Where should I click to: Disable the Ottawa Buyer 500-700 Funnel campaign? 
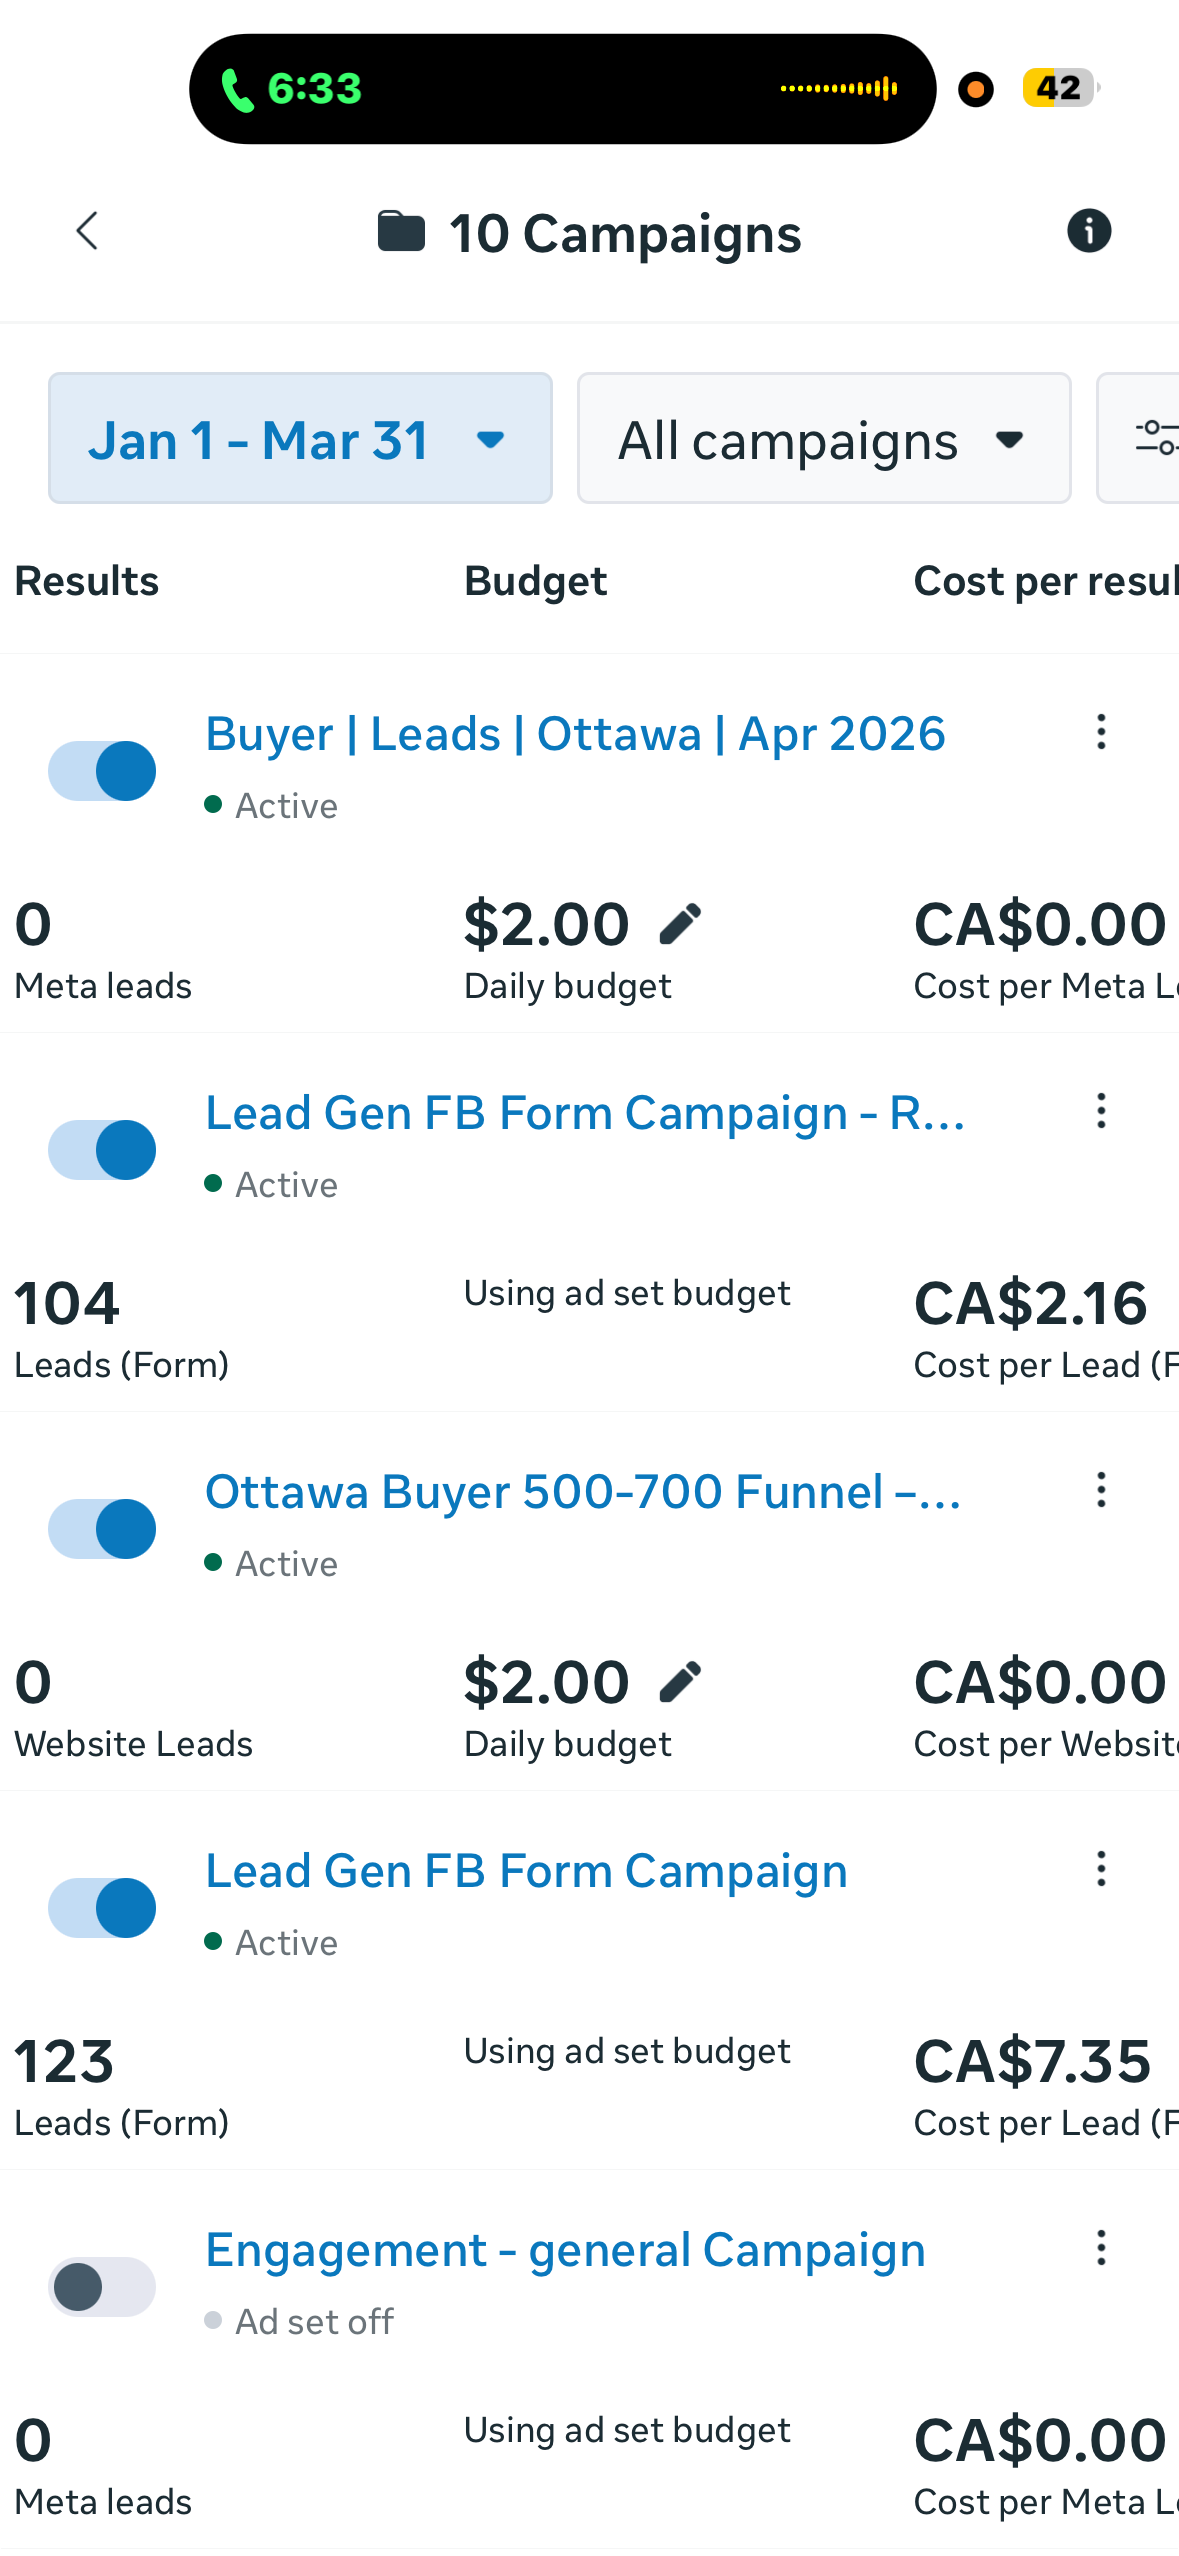(x=101, y=1528)
